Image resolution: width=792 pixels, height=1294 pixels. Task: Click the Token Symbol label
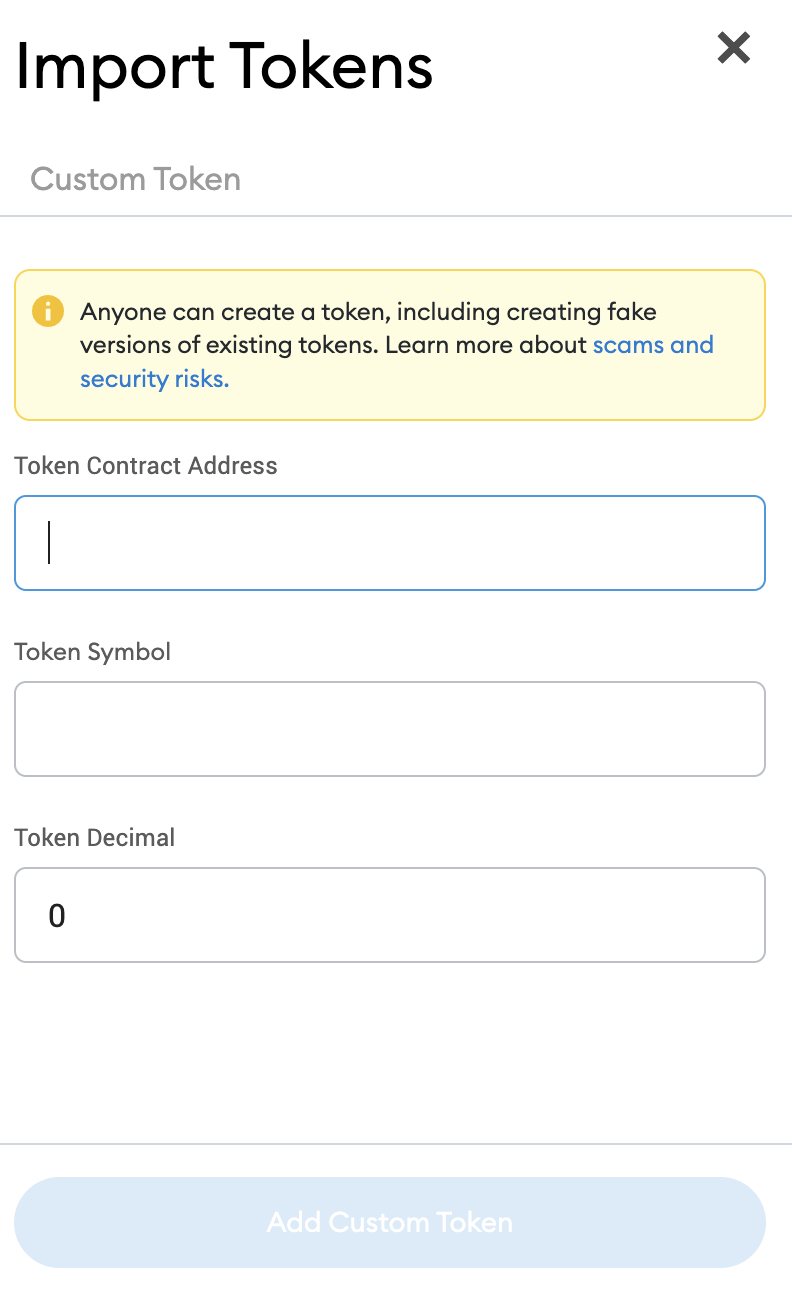[x=93, y=652]
